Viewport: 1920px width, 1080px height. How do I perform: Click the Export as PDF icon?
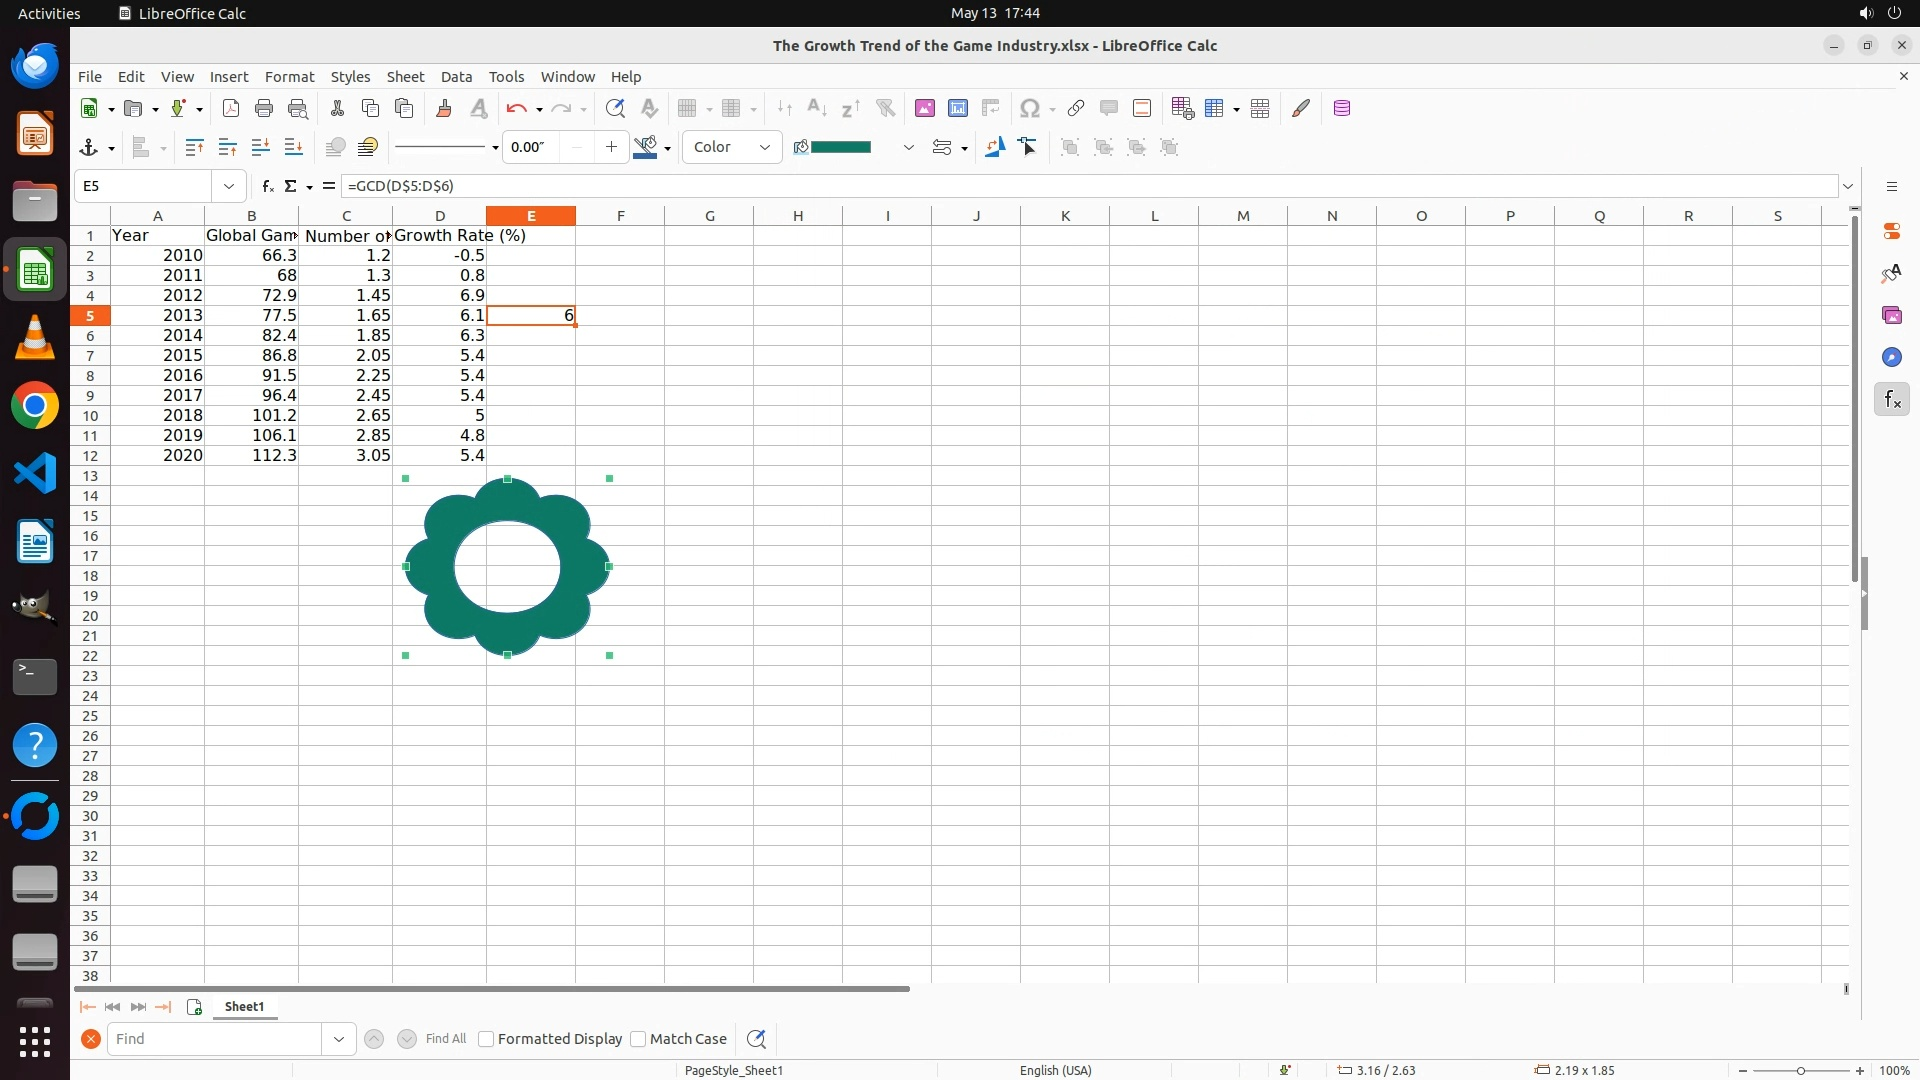(231, 109)
